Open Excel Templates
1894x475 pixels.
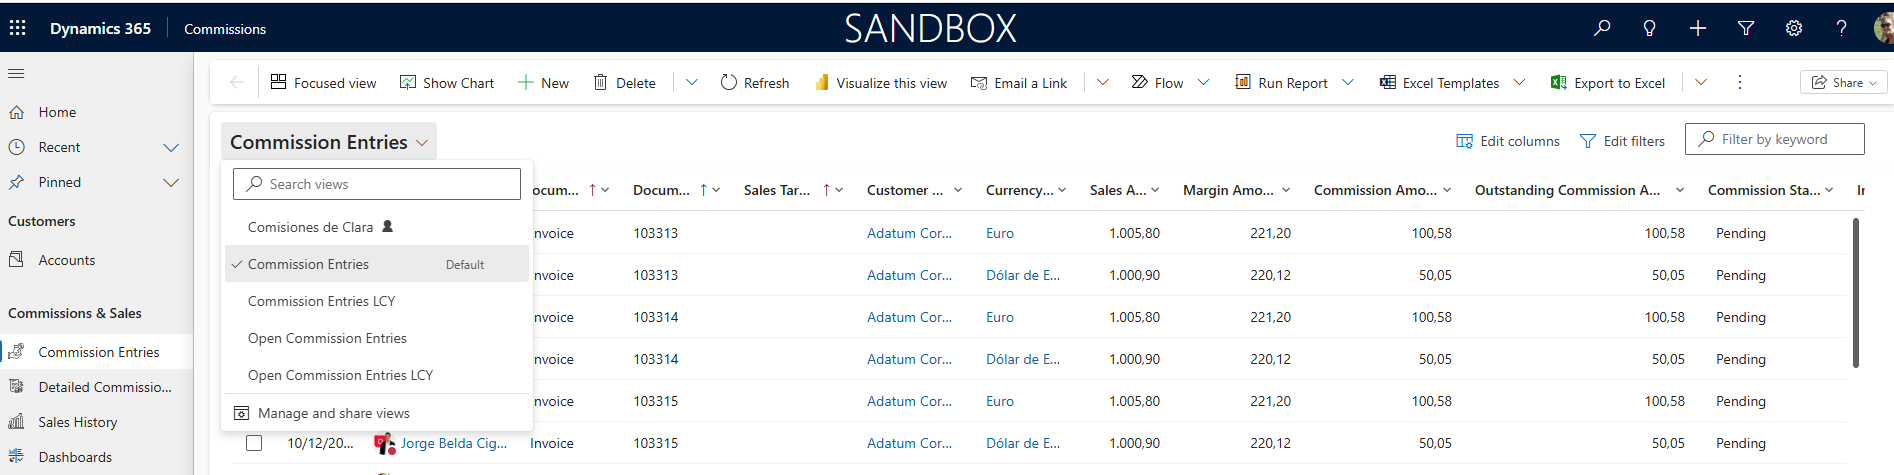pyautogui.click(x=1440, y=82)
